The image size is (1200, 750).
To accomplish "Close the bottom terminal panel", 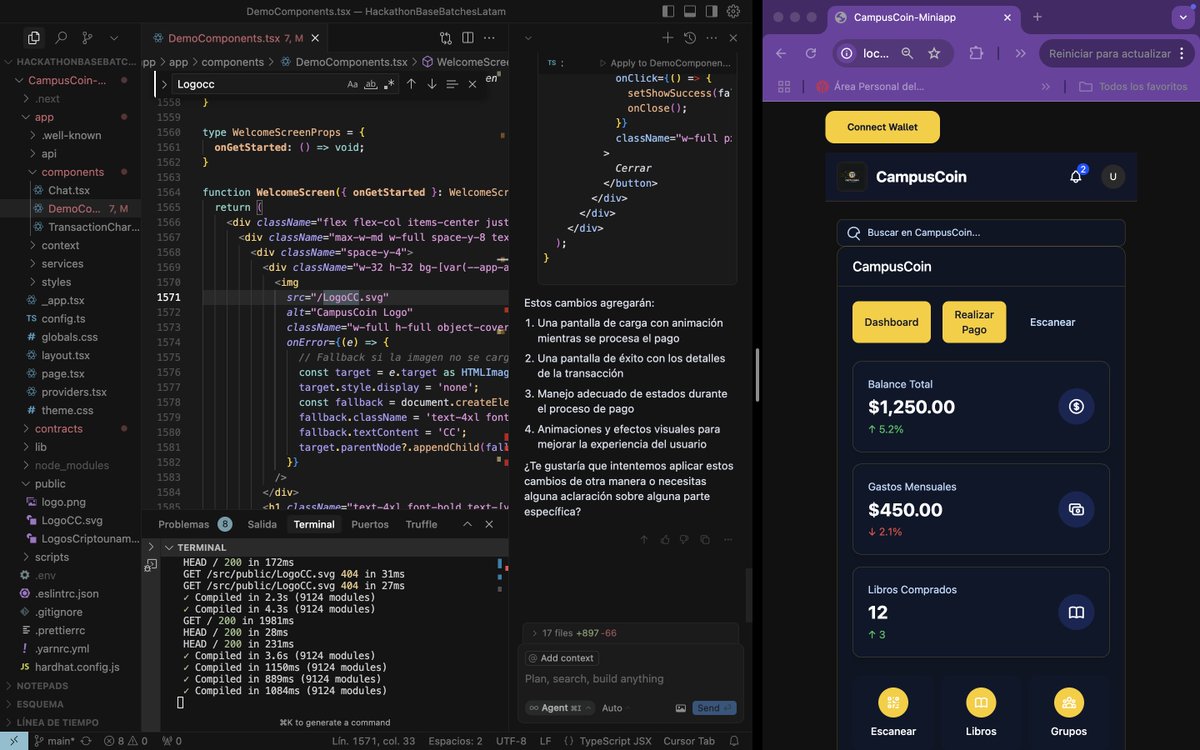I will coord(489,524).
